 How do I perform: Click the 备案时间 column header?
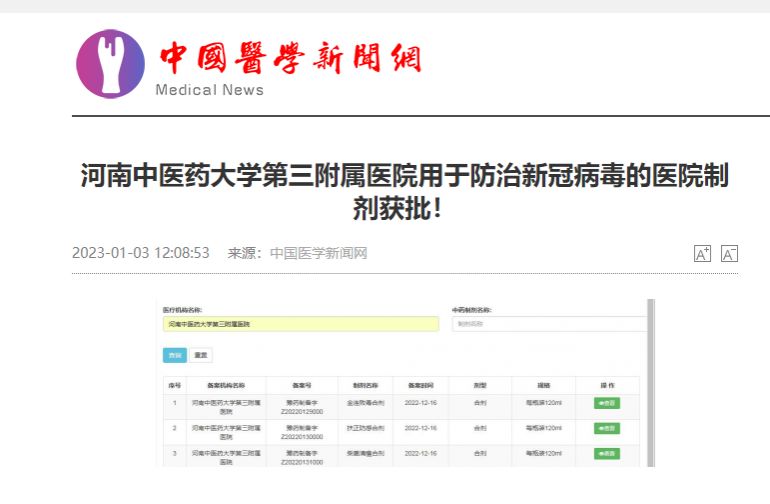420,385
